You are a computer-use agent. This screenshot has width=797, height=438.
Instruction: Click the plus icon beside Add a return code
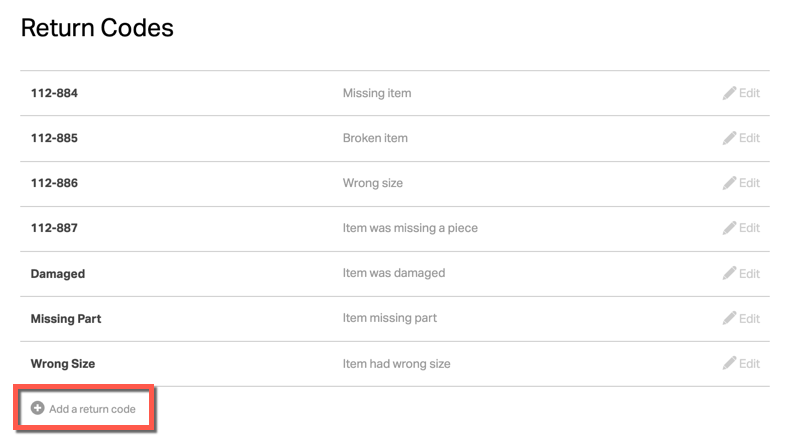click(38, 408)
